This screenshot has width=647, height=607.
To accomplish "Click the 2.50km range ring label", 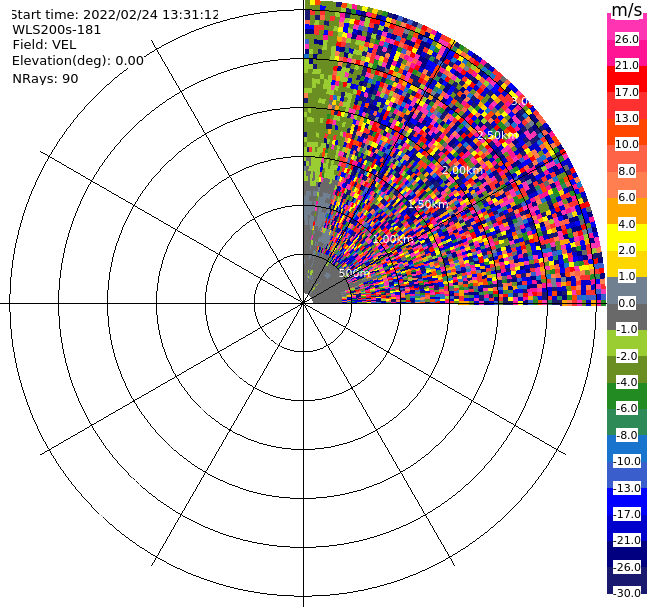I will (497, 135).
